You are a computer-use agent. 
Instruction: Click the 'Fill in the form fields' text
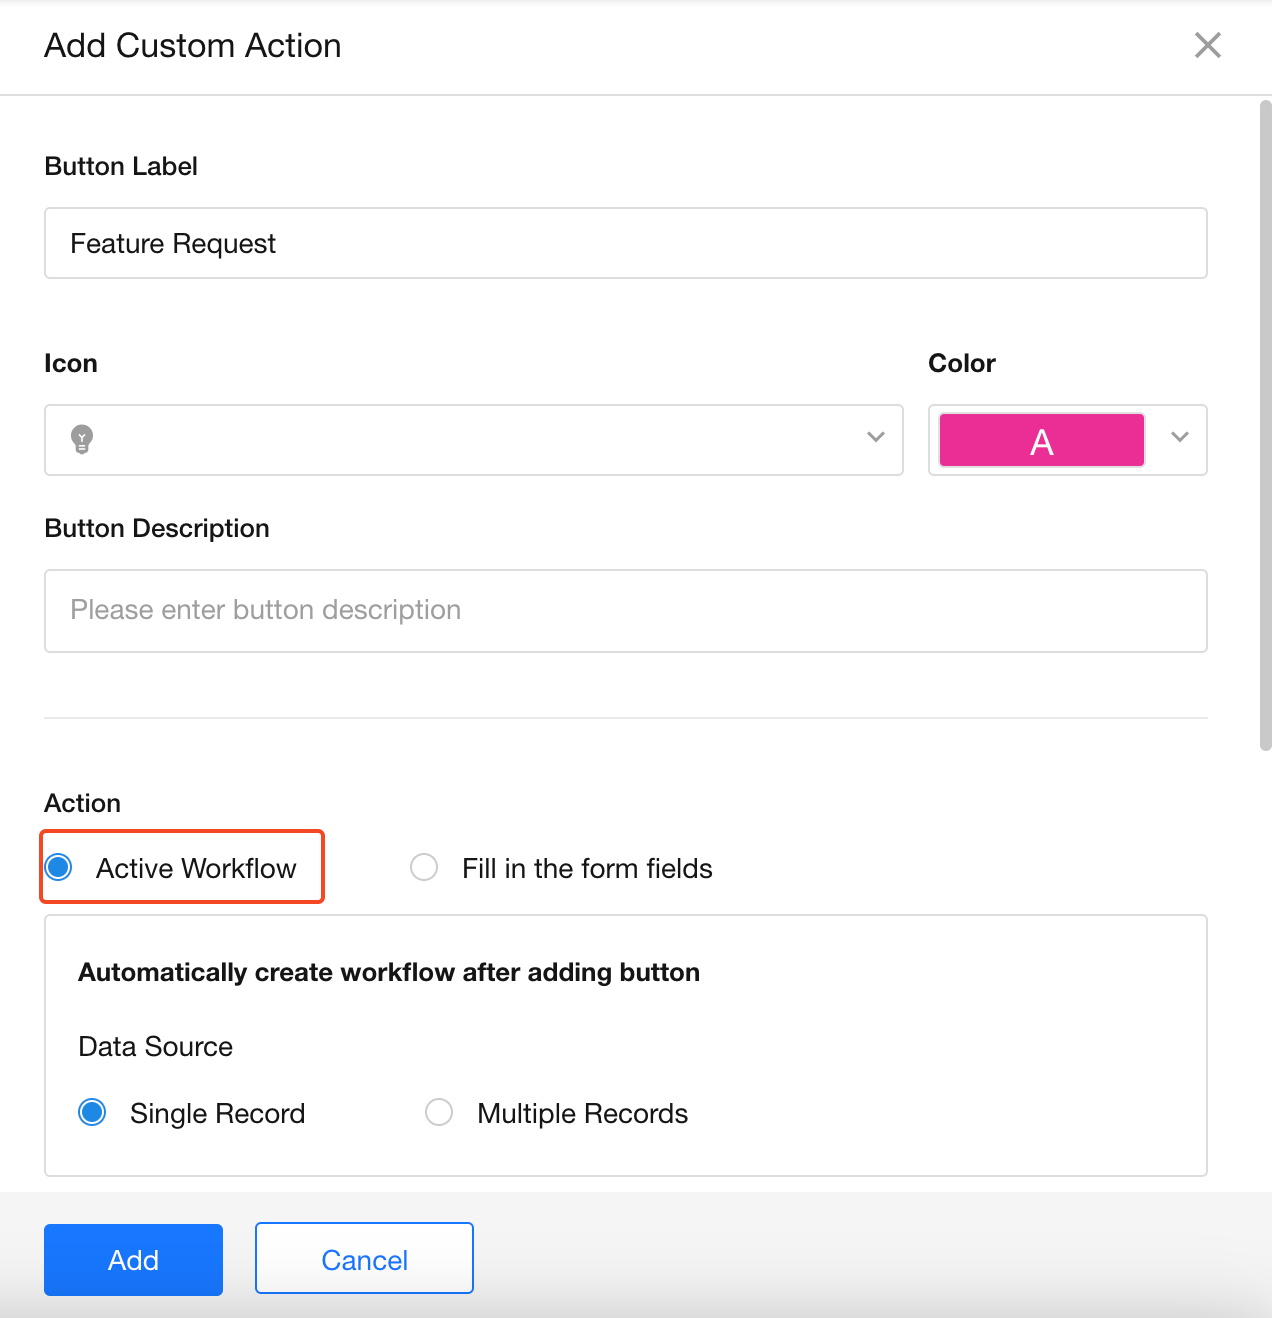pyautogui.click(x=587, y=868)
